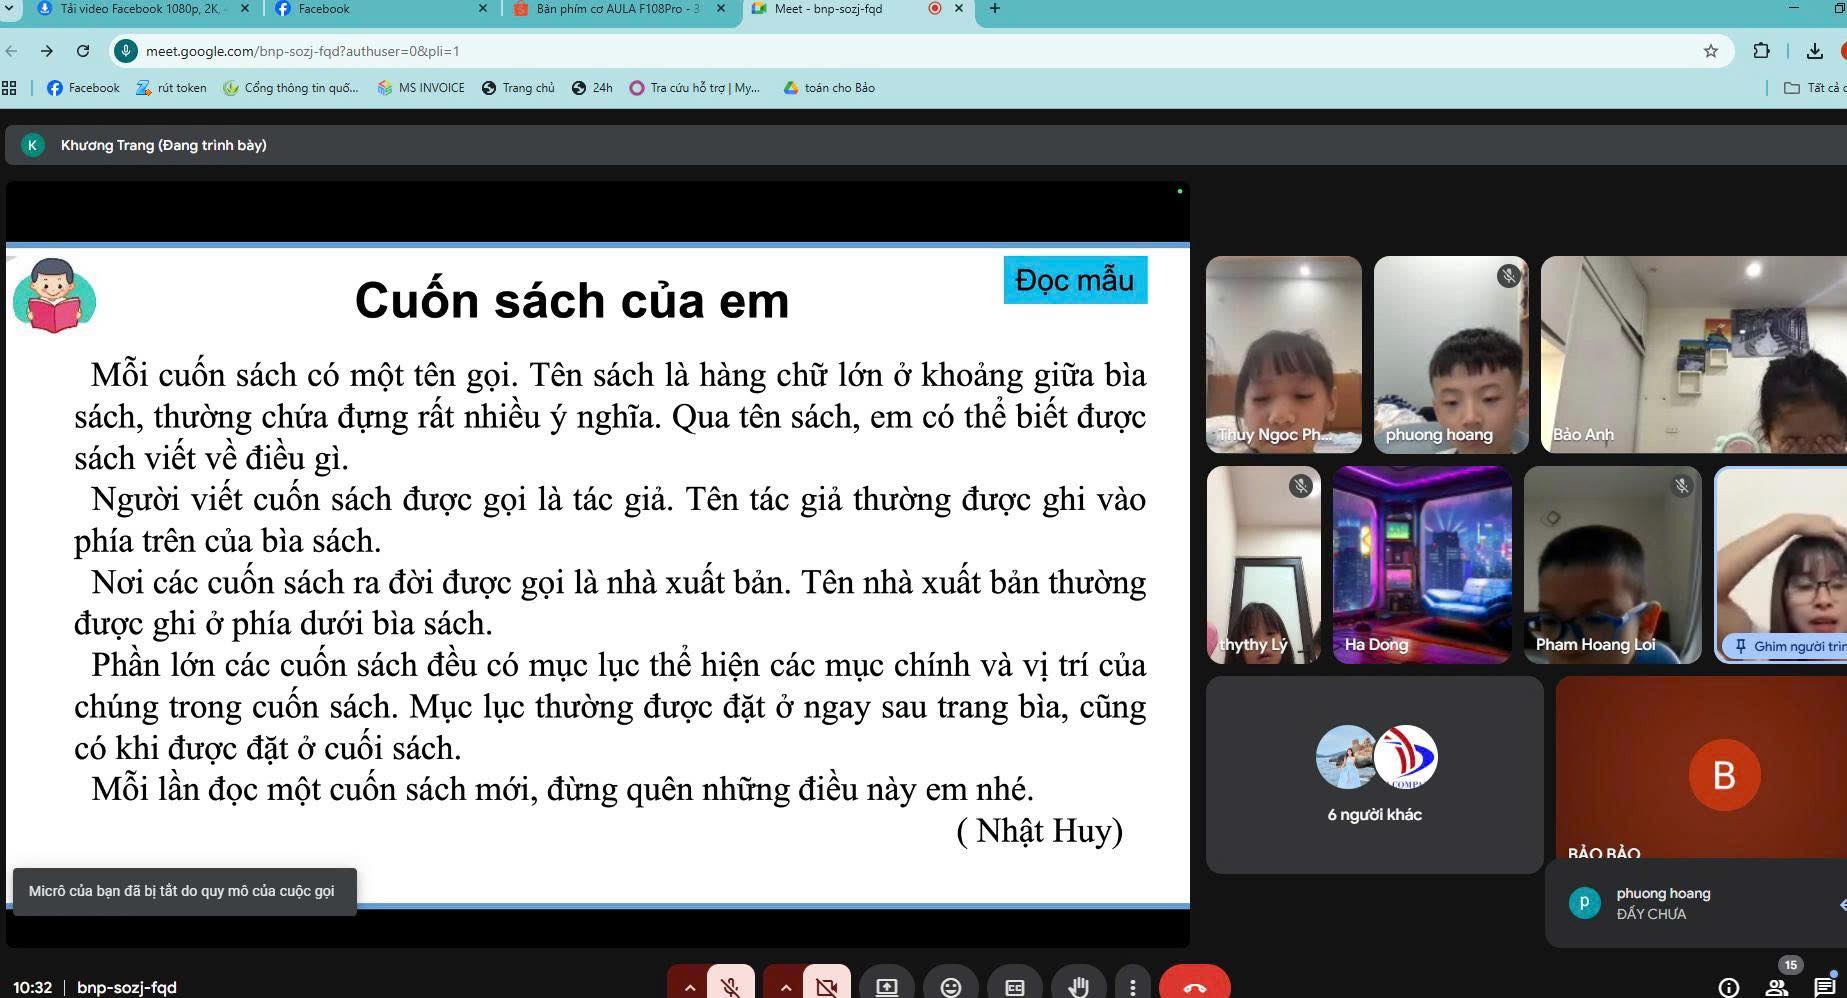Open the MS INVOICE bookmark
This screenshot has width=1847, height=998.
[x=421, y=88]
